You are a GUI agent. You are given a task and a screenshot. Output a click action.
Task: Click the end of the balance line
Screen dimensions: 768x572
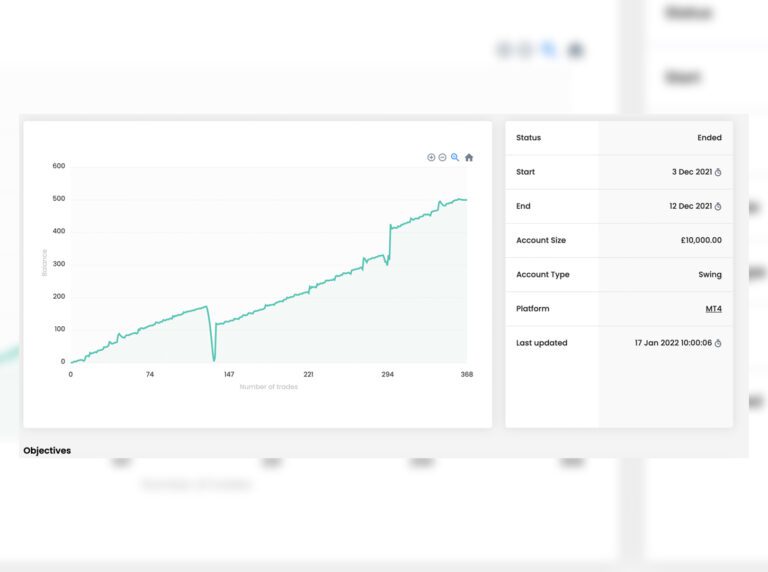tap(466, 200)
